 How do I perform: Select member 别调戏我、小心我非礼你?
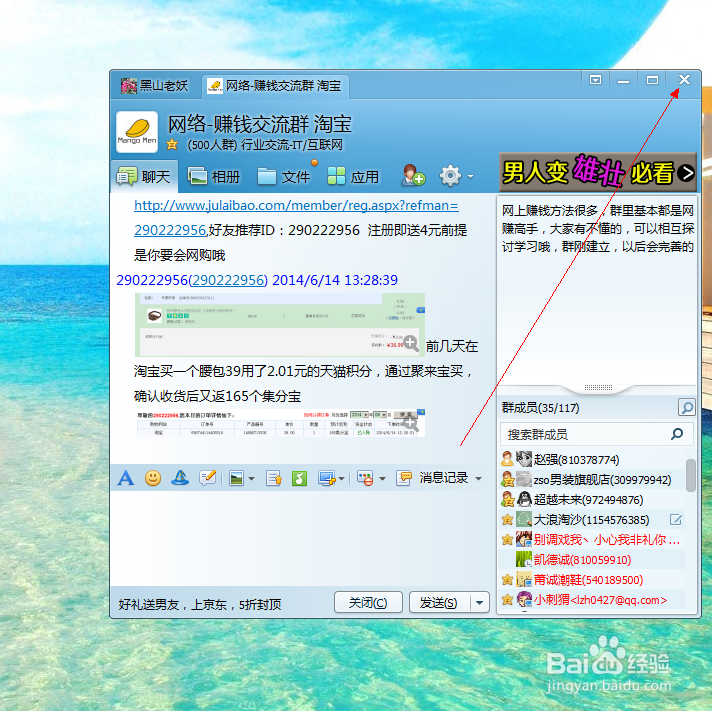[x=592, y=539]
